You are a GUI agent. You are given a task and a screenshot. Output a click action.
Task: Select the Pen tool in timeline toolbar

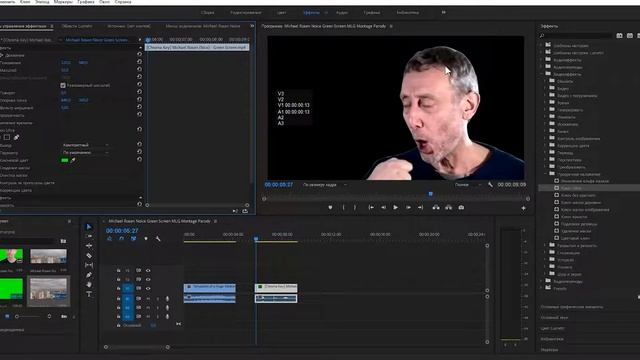pyautogui.click(x=89, y=275)
